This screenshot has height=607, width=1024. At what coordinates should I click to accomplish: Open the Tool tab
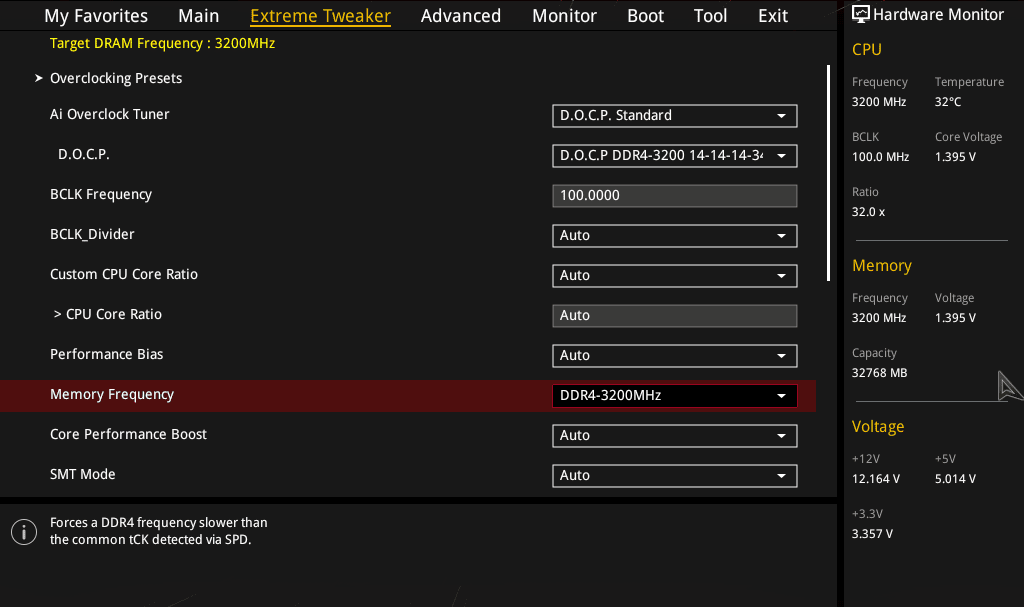pos(710,16)
